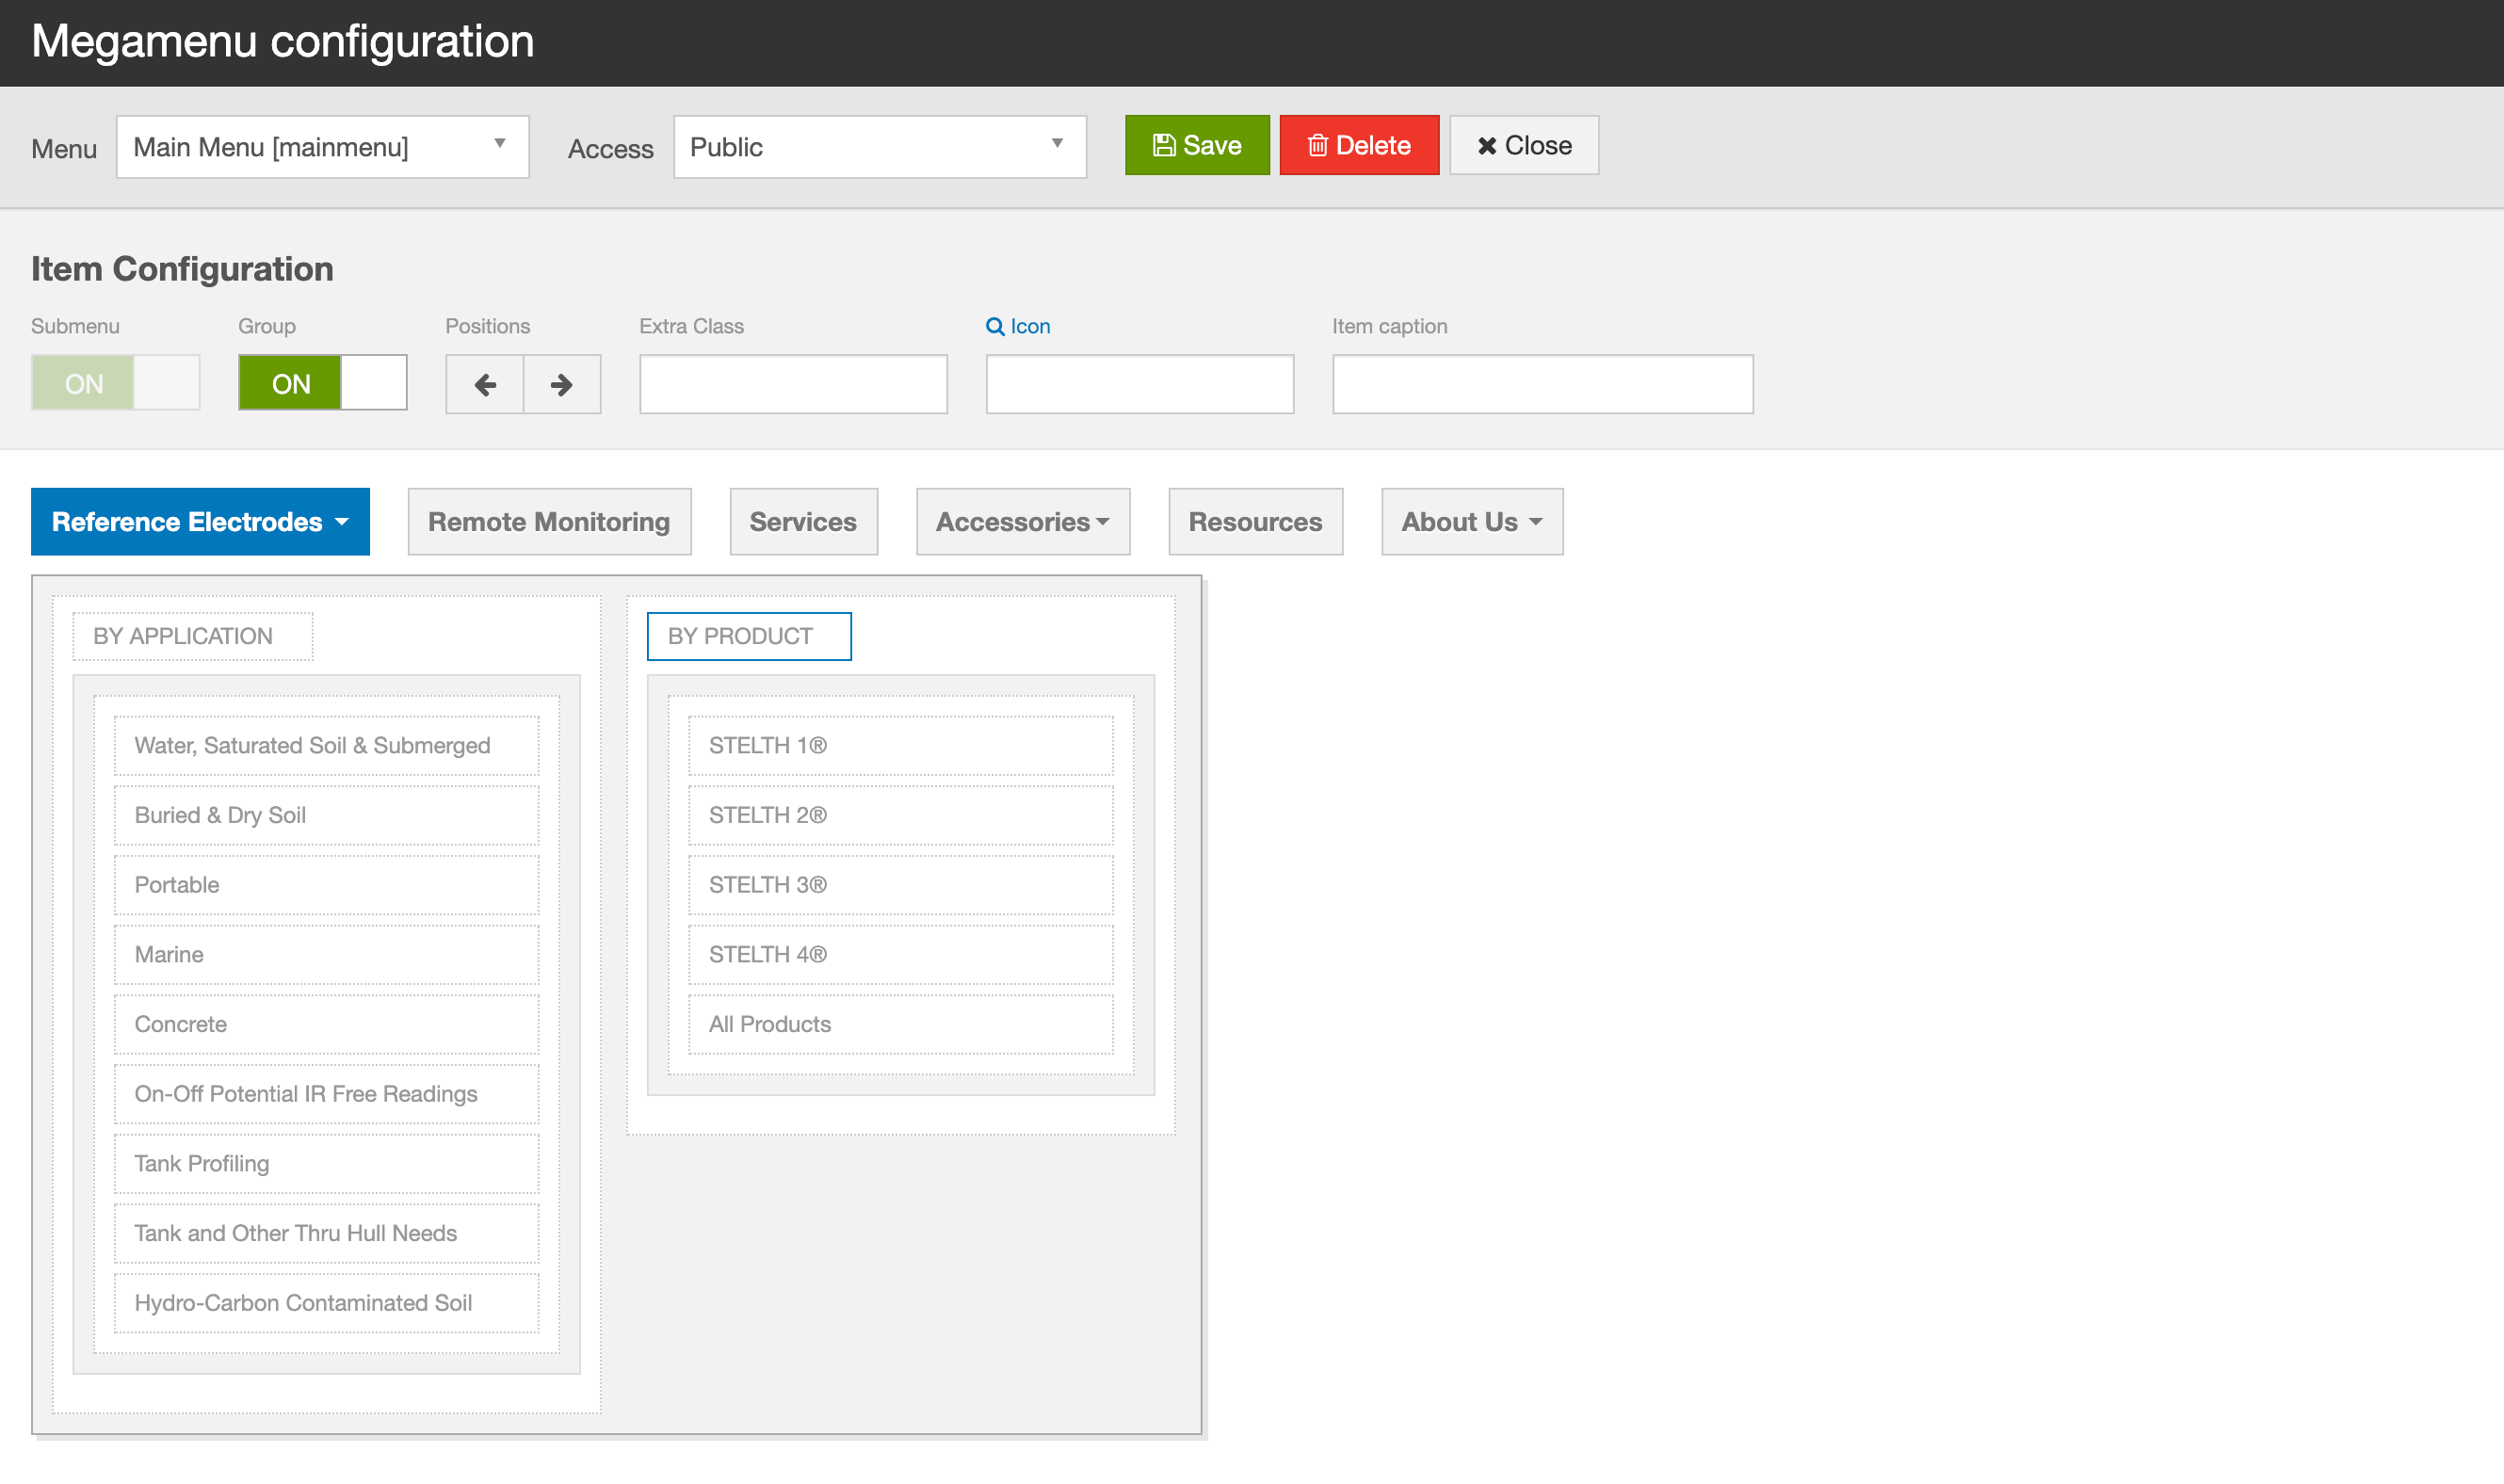Screen dimensions: 2504x1484
Task: Open the Access dropdown showing Public
Action: click(879, 147)
